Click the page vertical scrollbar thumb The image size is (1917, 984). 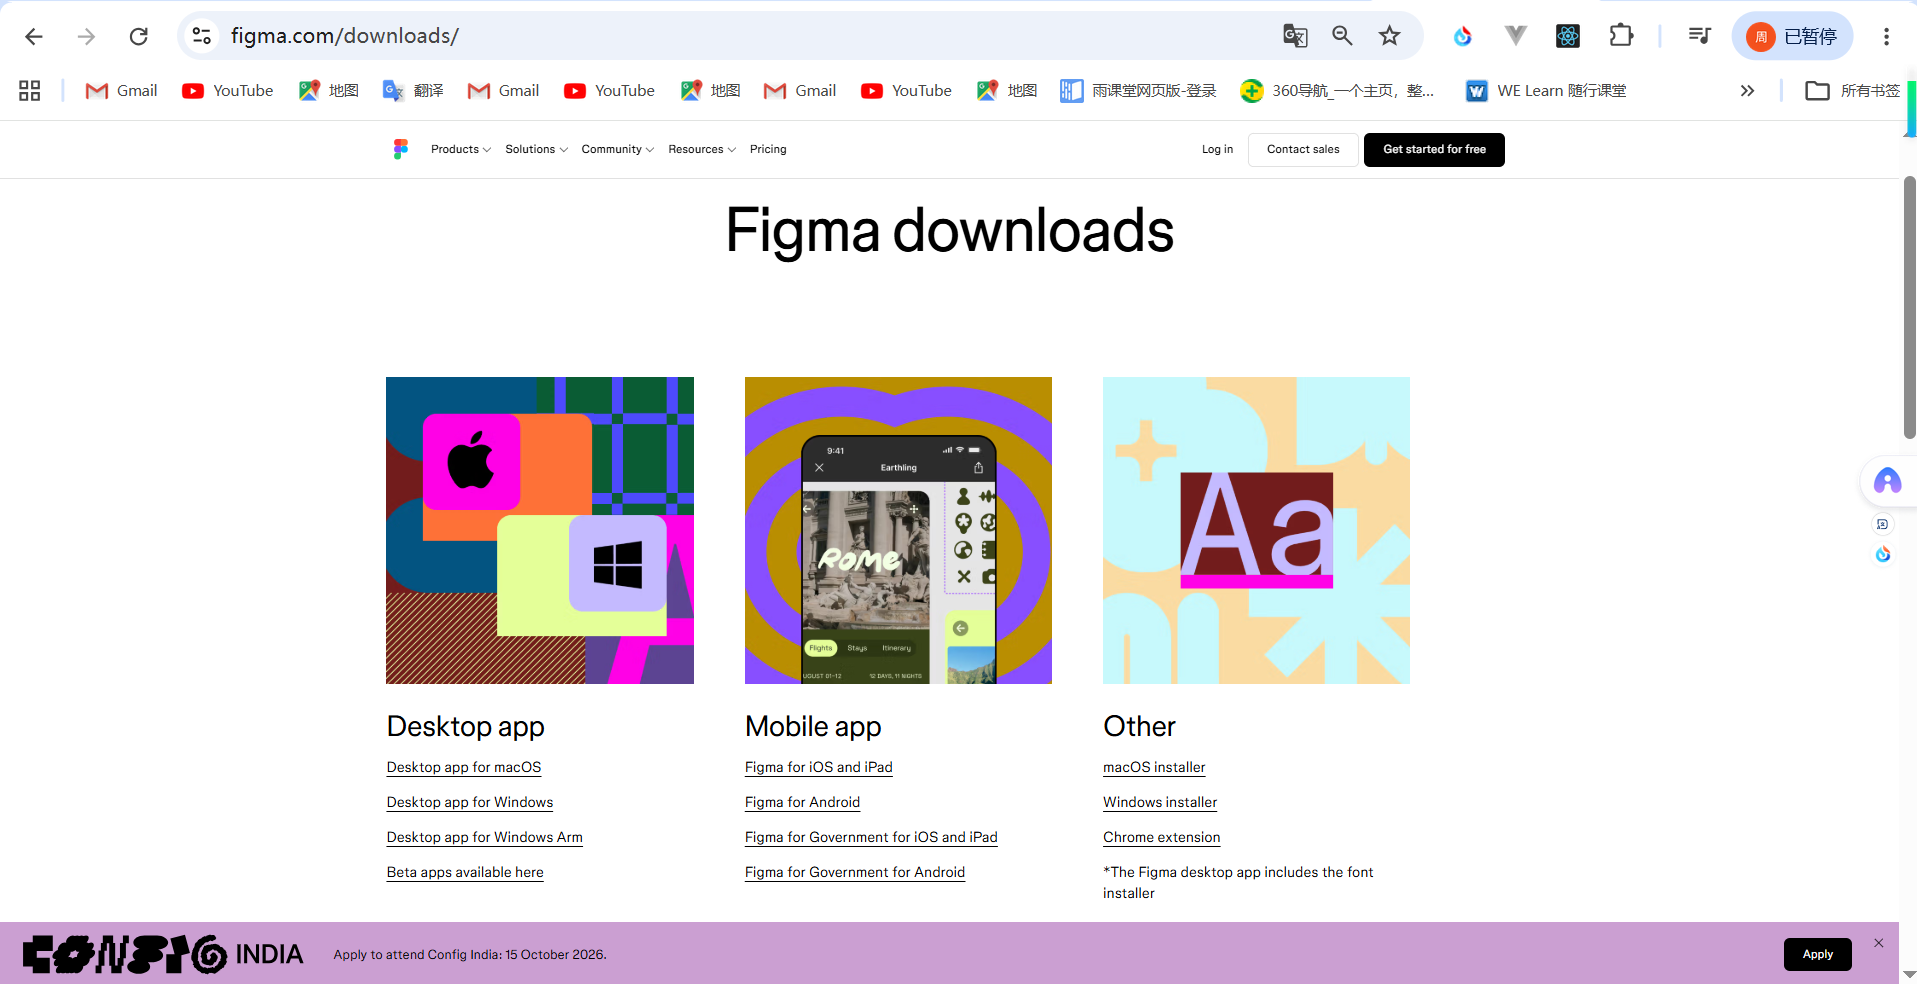pos(1909,307)
